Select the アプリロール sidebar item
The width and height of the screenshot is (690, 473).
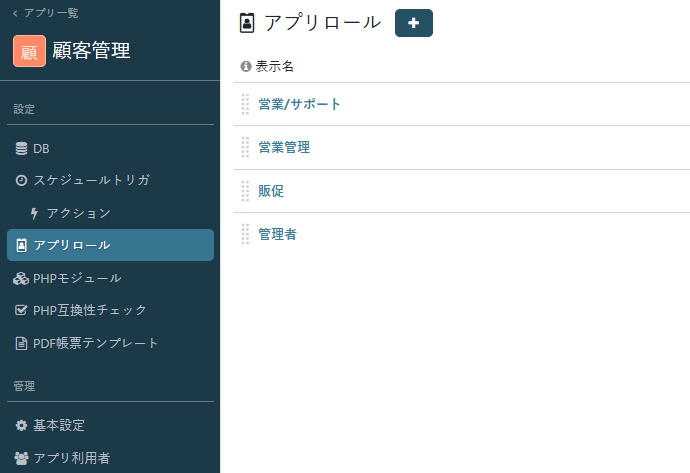pos(110,245)
